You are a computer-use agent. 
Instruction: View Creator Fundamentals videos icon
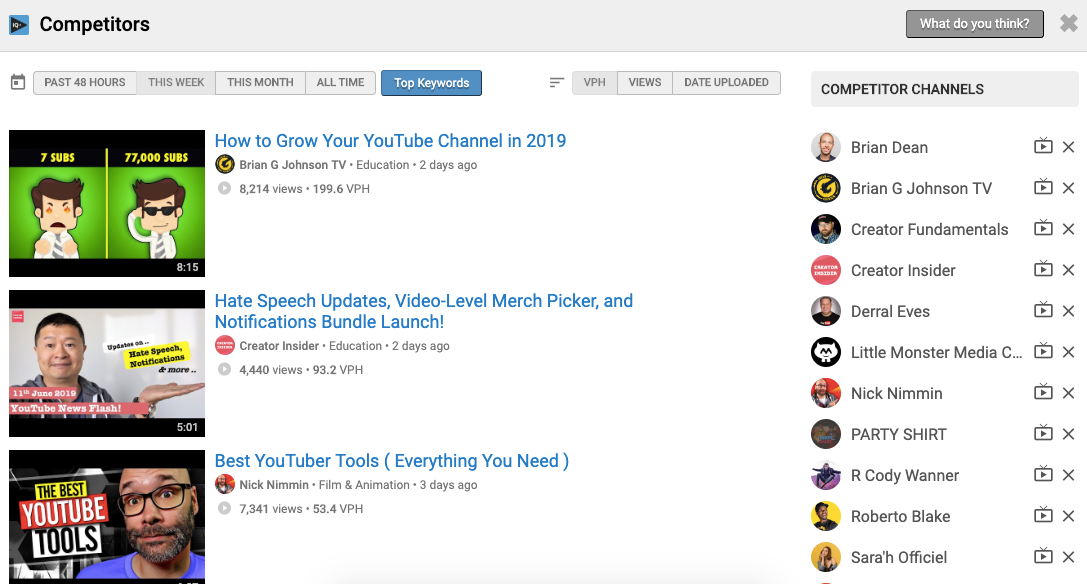pos(1043,228)
